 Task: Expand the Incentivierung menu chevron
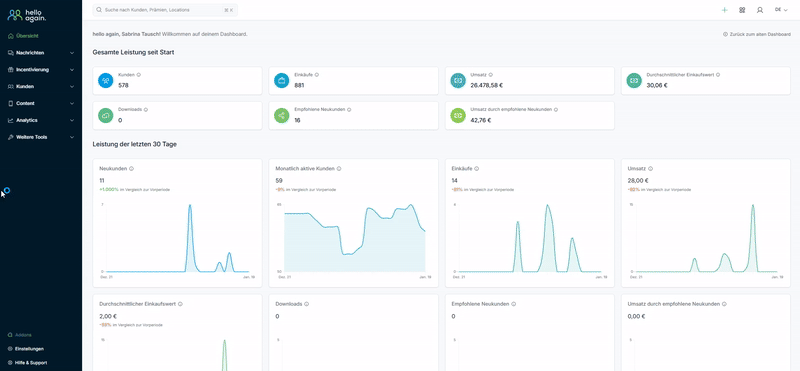72,69
